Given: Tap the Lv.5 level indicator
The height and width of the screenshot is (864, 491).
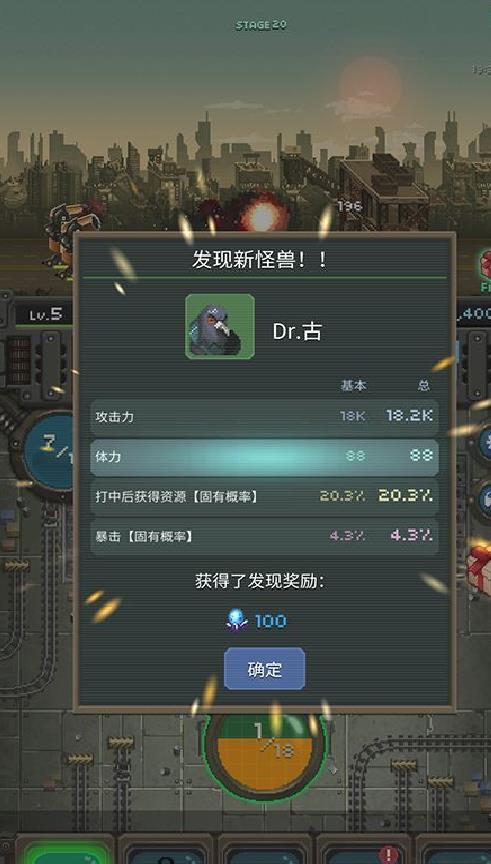Looking at the screenshot, I should click(x=46, y=315).
